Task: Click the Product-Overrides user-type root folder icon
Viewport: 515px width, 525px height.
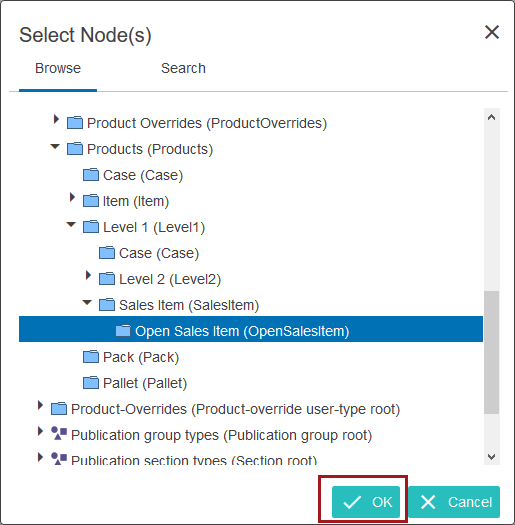Action: [59, 409]
